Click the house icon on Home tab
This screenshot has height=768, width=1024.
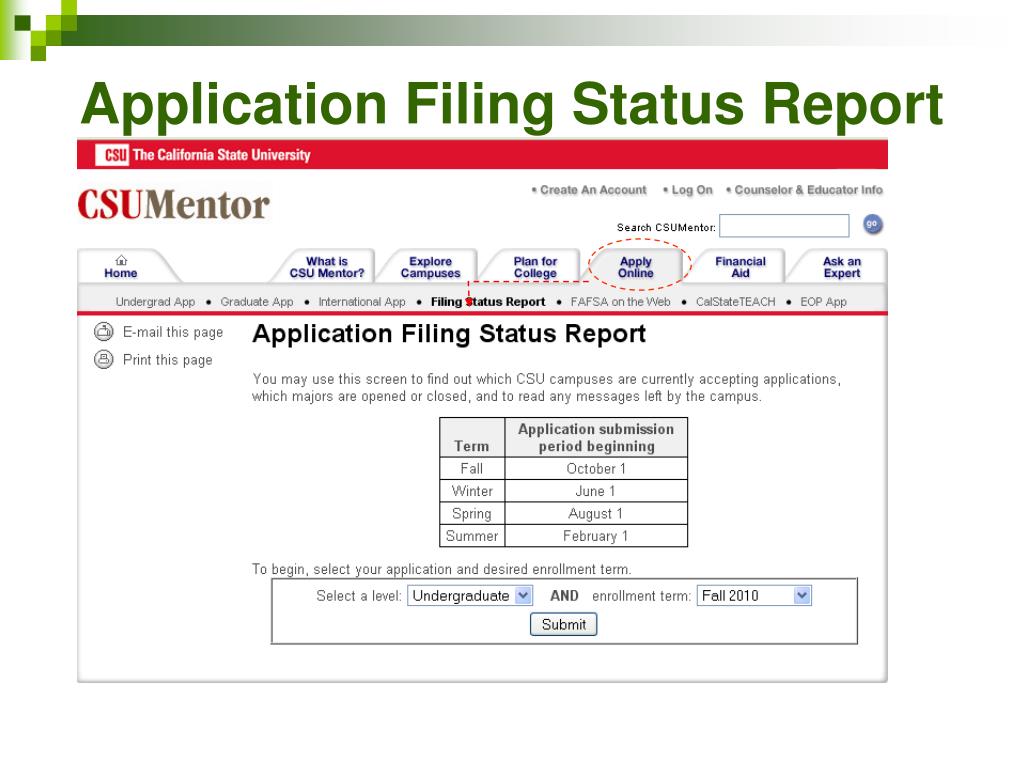[121, 260]
